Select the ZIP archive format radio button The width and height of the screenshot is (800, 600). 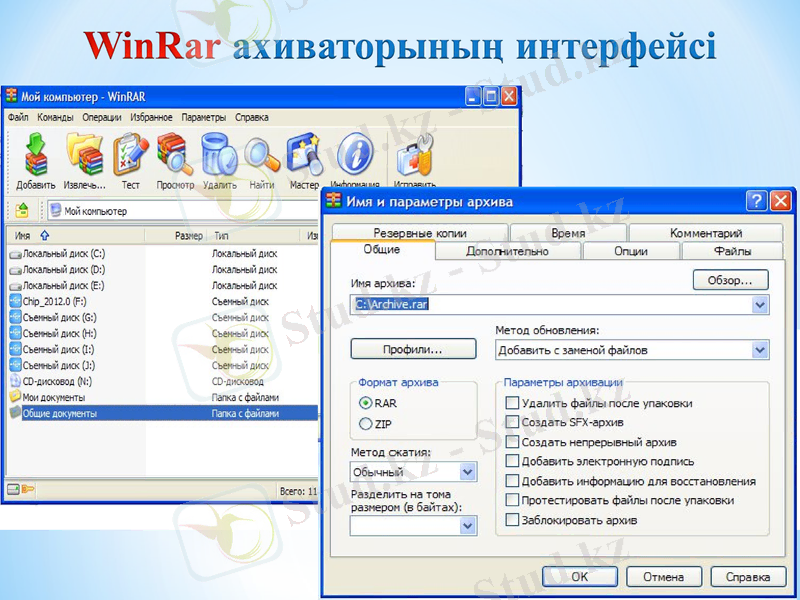tap(365, 425)
